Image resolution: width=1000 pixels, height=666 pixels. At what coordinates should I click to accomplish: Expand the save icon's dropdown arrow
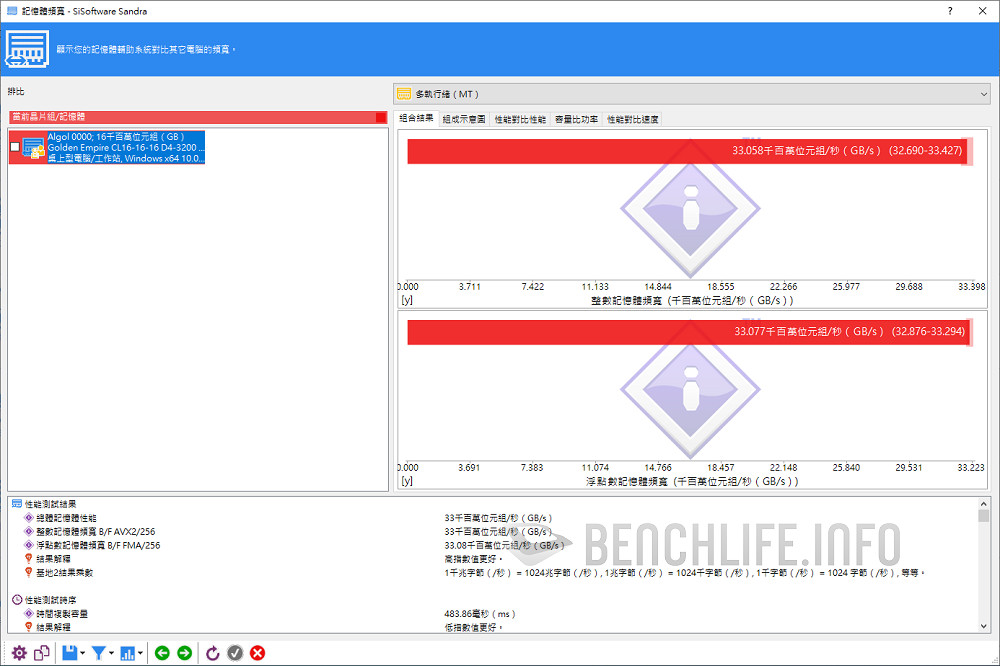coord(83,654)
